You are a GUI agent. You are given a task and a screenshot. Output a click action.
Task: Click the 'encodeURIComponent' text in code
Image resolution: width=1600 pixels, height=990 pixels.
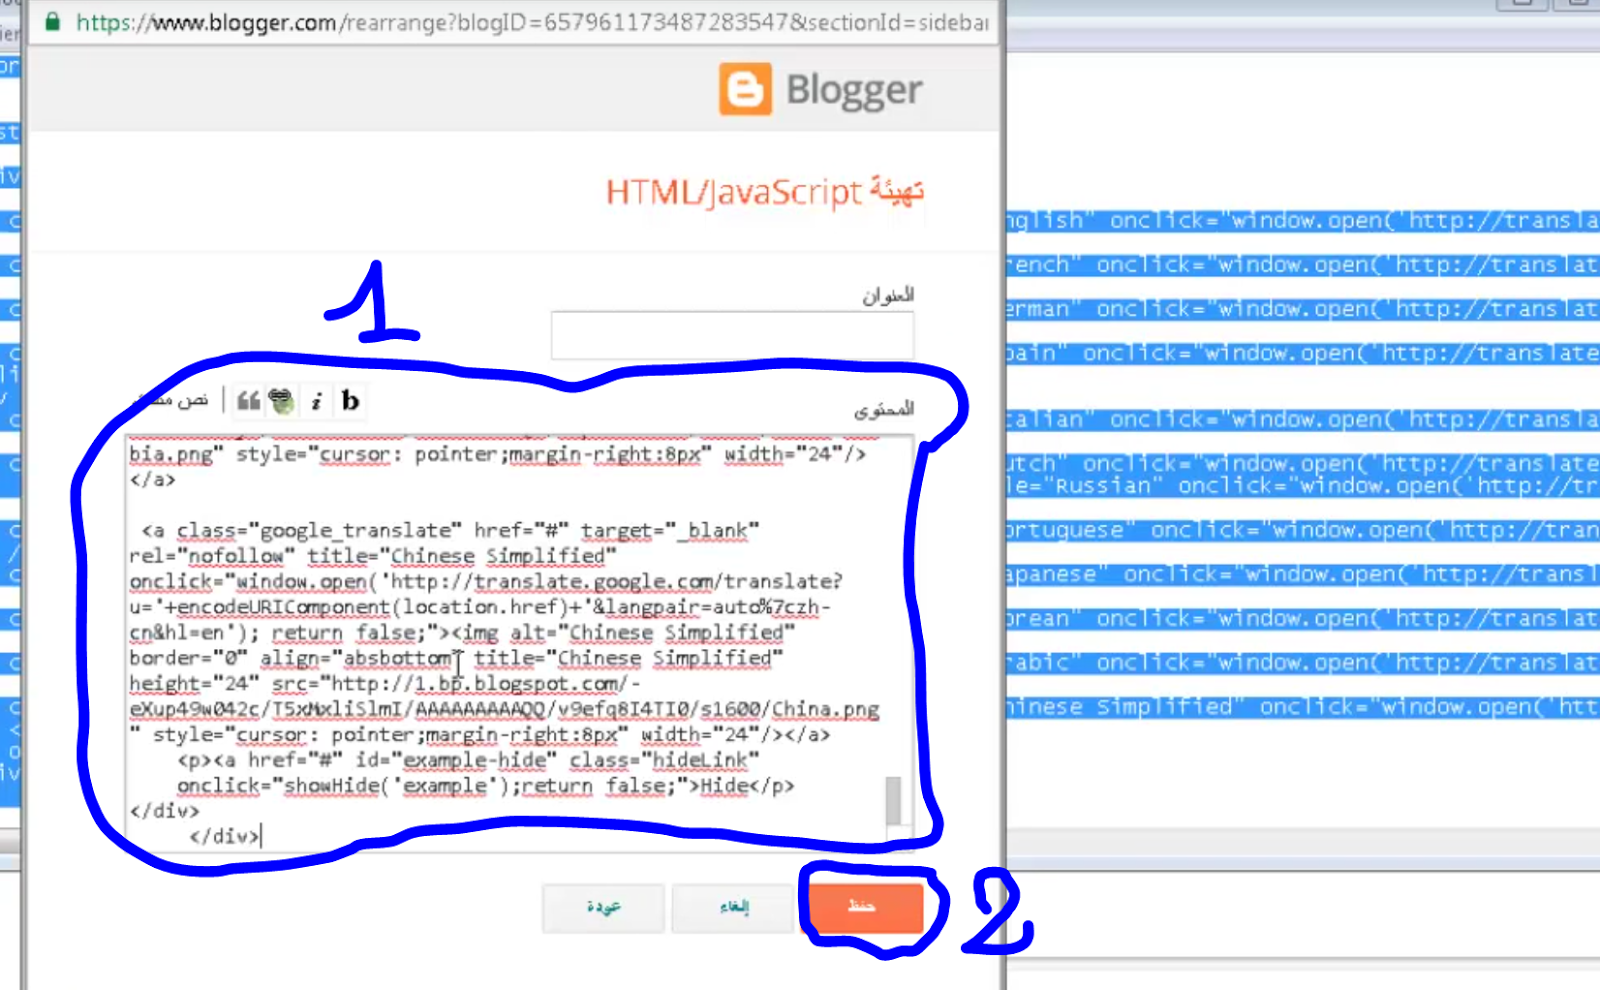click(x=283, y=607)
